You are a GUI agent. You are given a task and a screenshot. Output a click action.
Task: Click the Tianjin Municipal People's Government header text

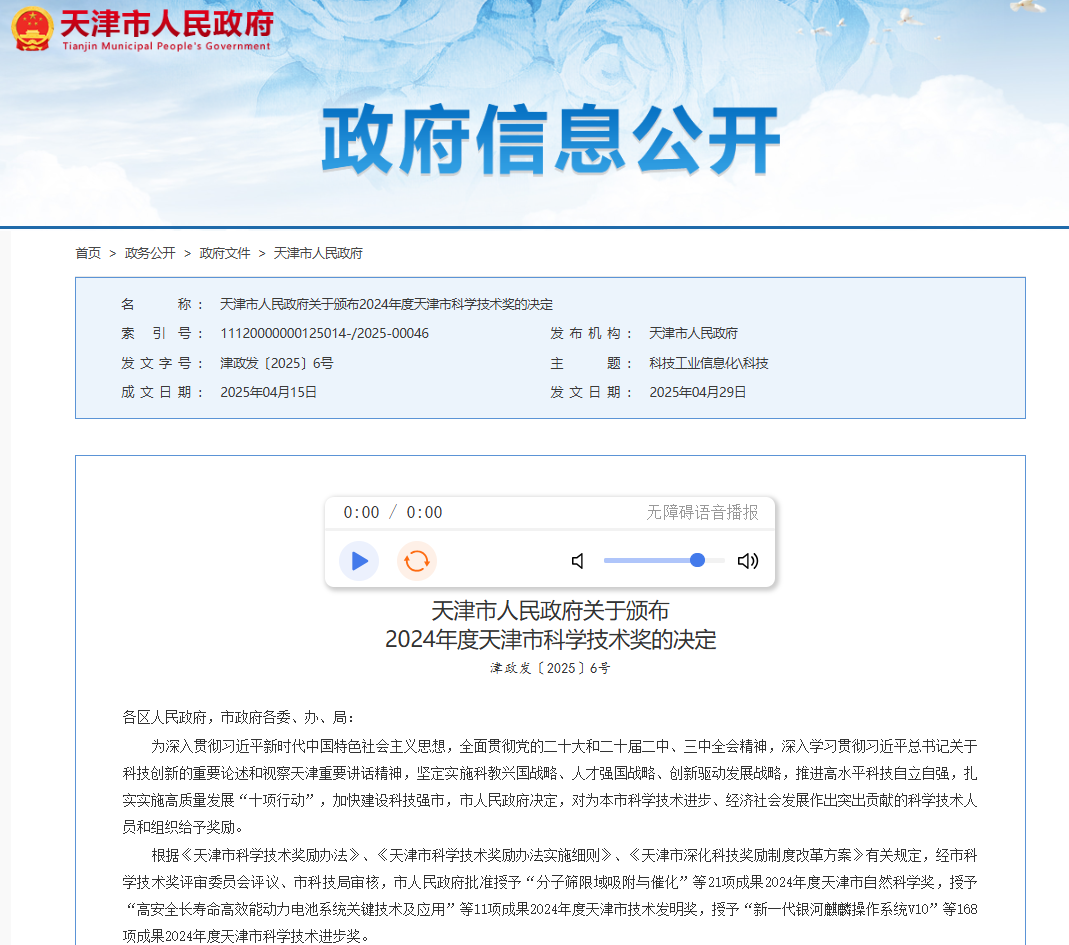tap(166, 44)
